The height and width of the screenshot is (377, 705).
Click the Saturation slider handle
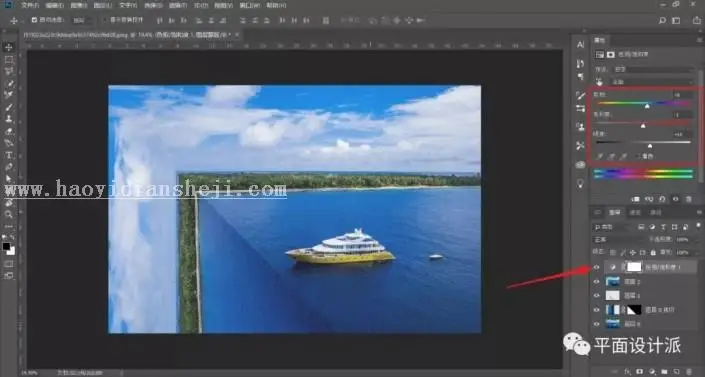pyautogui.click(x=643, y=126)
